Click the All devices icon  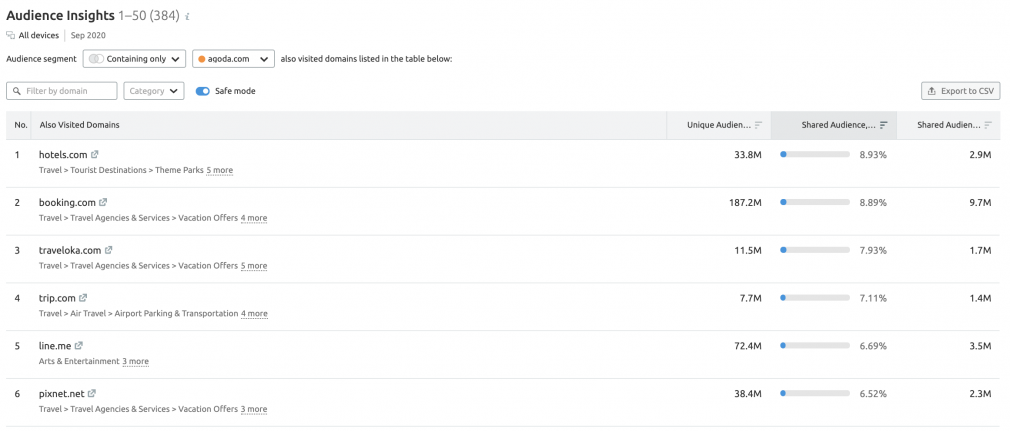[11, 35]
